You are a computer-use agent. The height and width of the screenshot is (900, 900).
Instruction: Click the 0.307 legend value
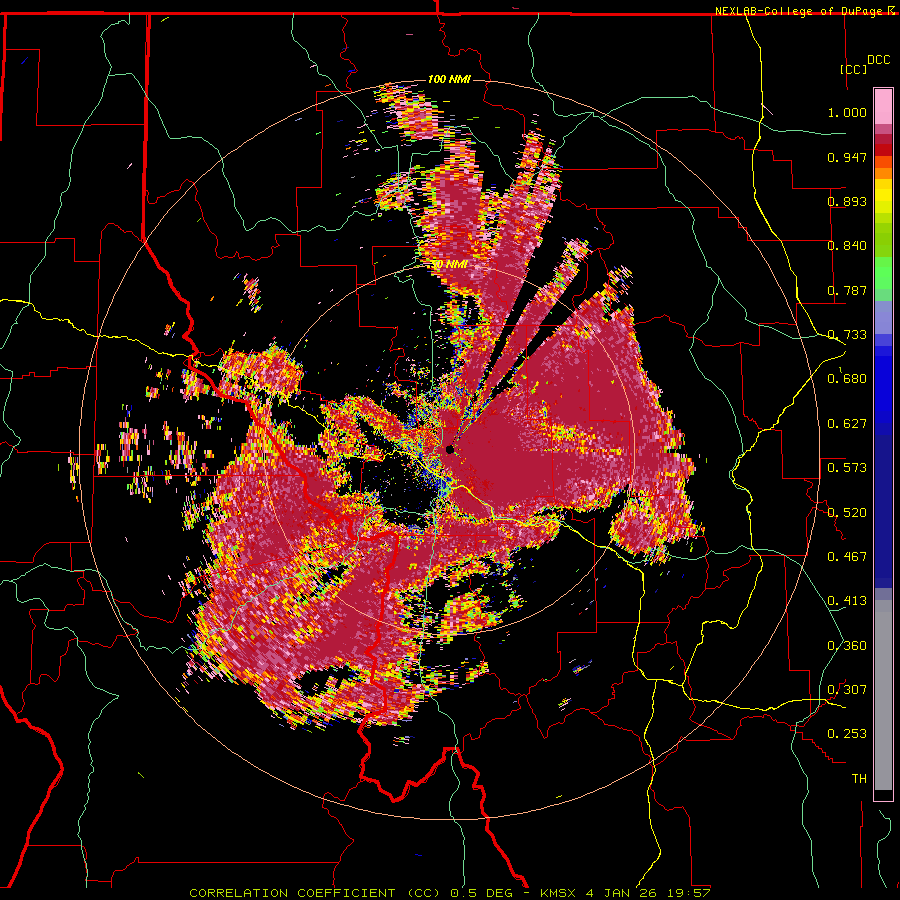coord(847,689)
